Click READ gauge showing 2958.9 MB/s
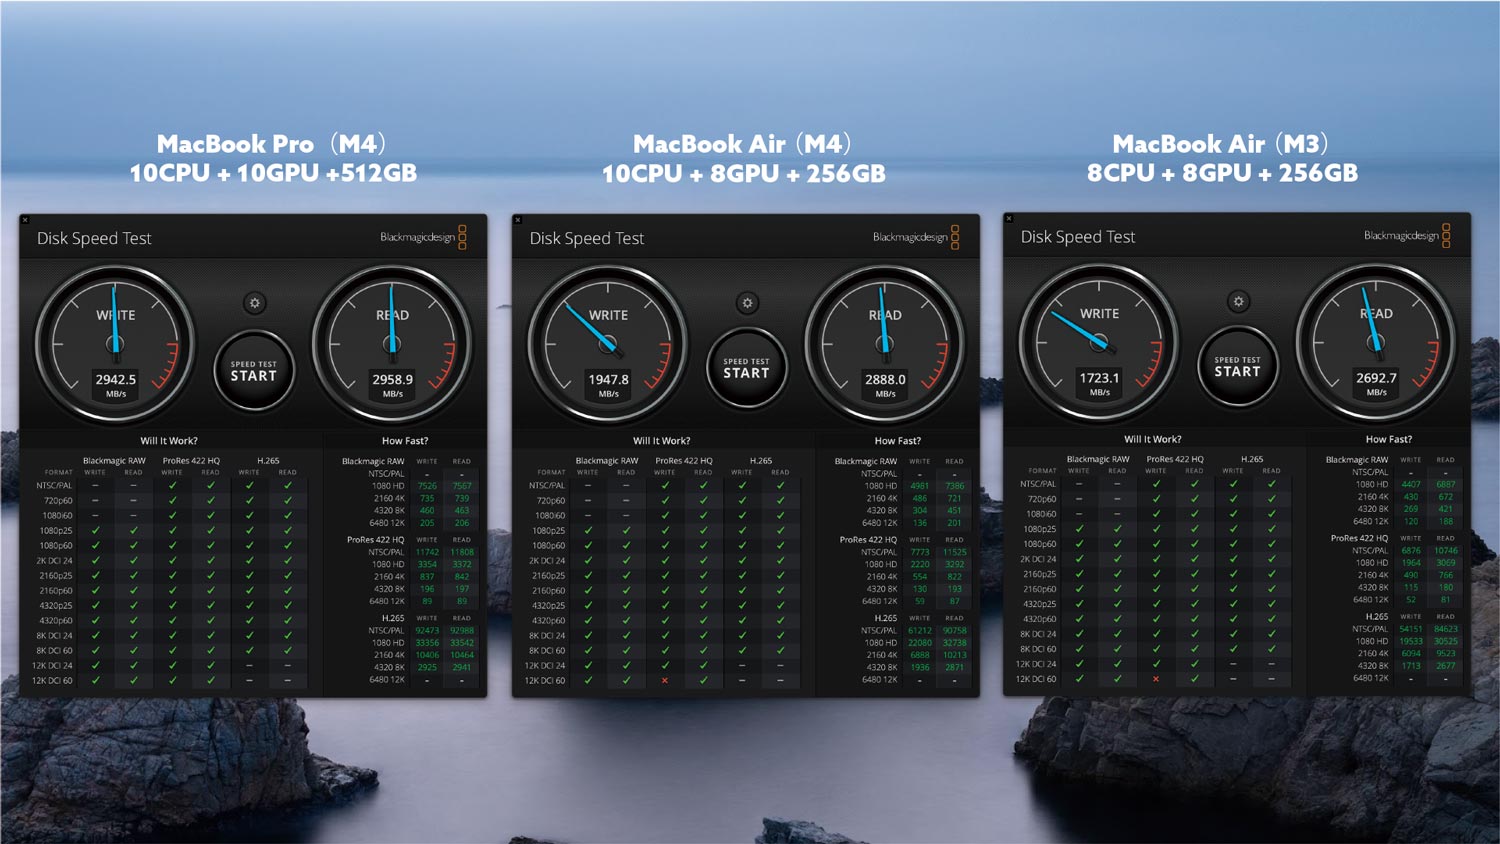The width and height of the screenshot is (1500, 844). click(x=392, y=345)
